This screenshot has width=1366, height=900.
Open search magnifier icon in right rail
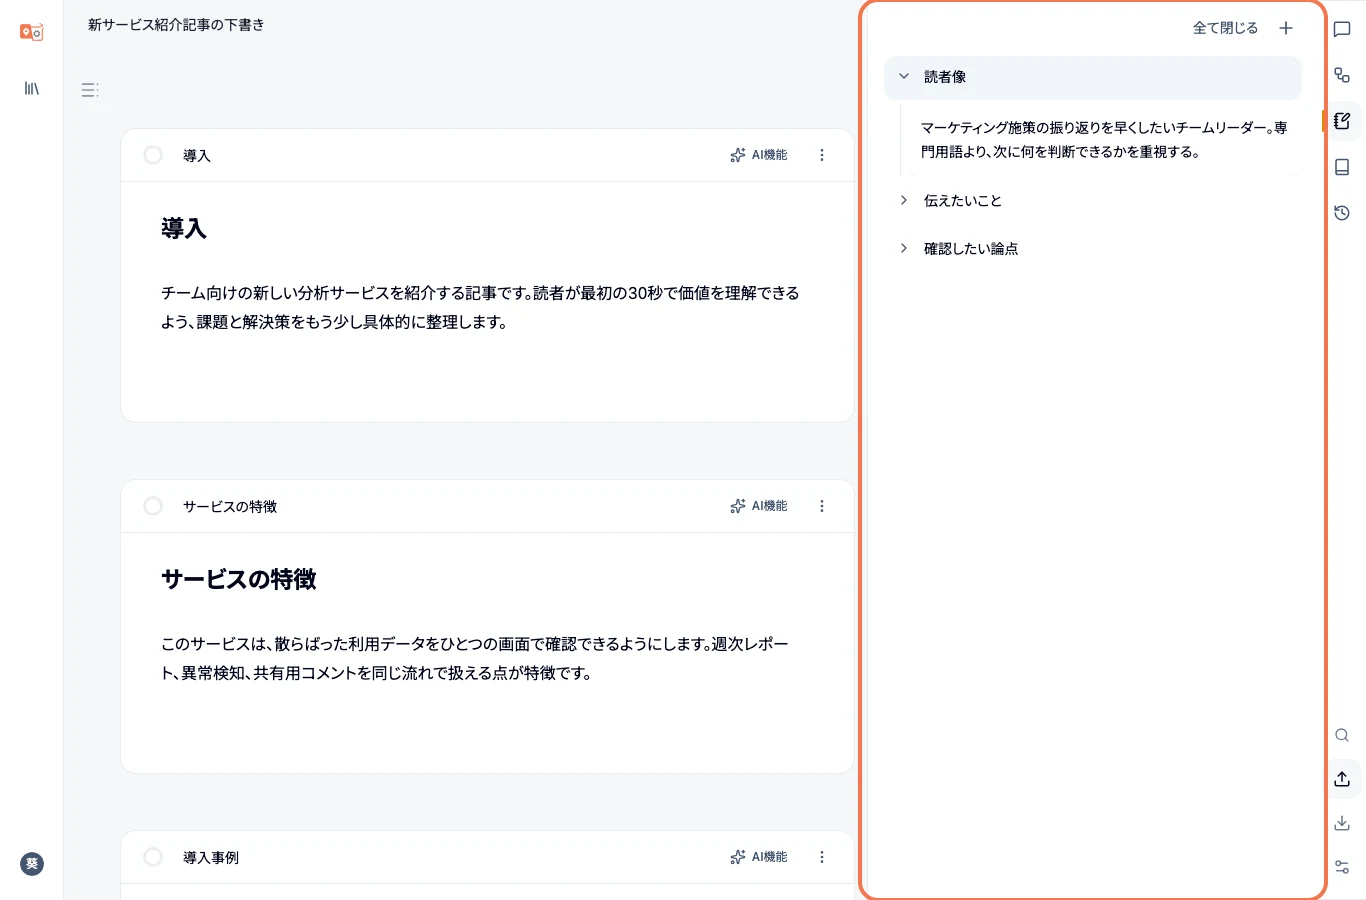point(1342,735)
